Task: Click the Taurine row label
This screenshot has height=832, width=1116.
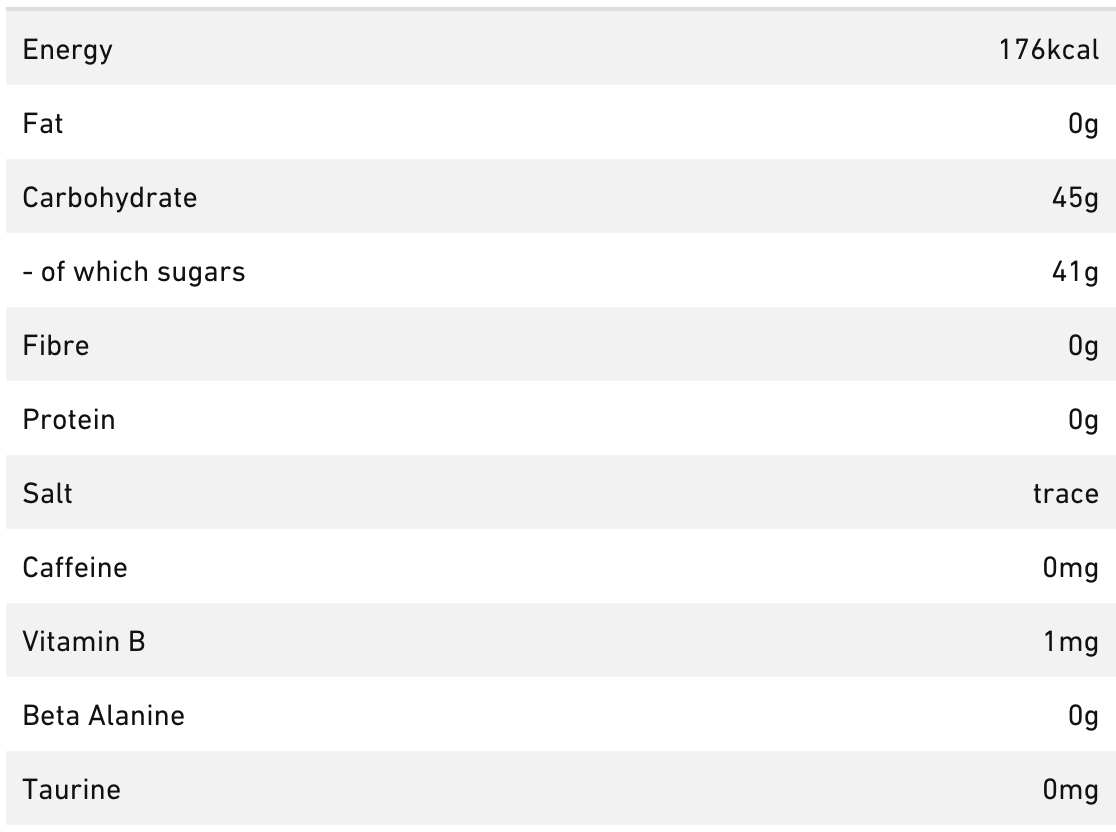Action: 72,790
